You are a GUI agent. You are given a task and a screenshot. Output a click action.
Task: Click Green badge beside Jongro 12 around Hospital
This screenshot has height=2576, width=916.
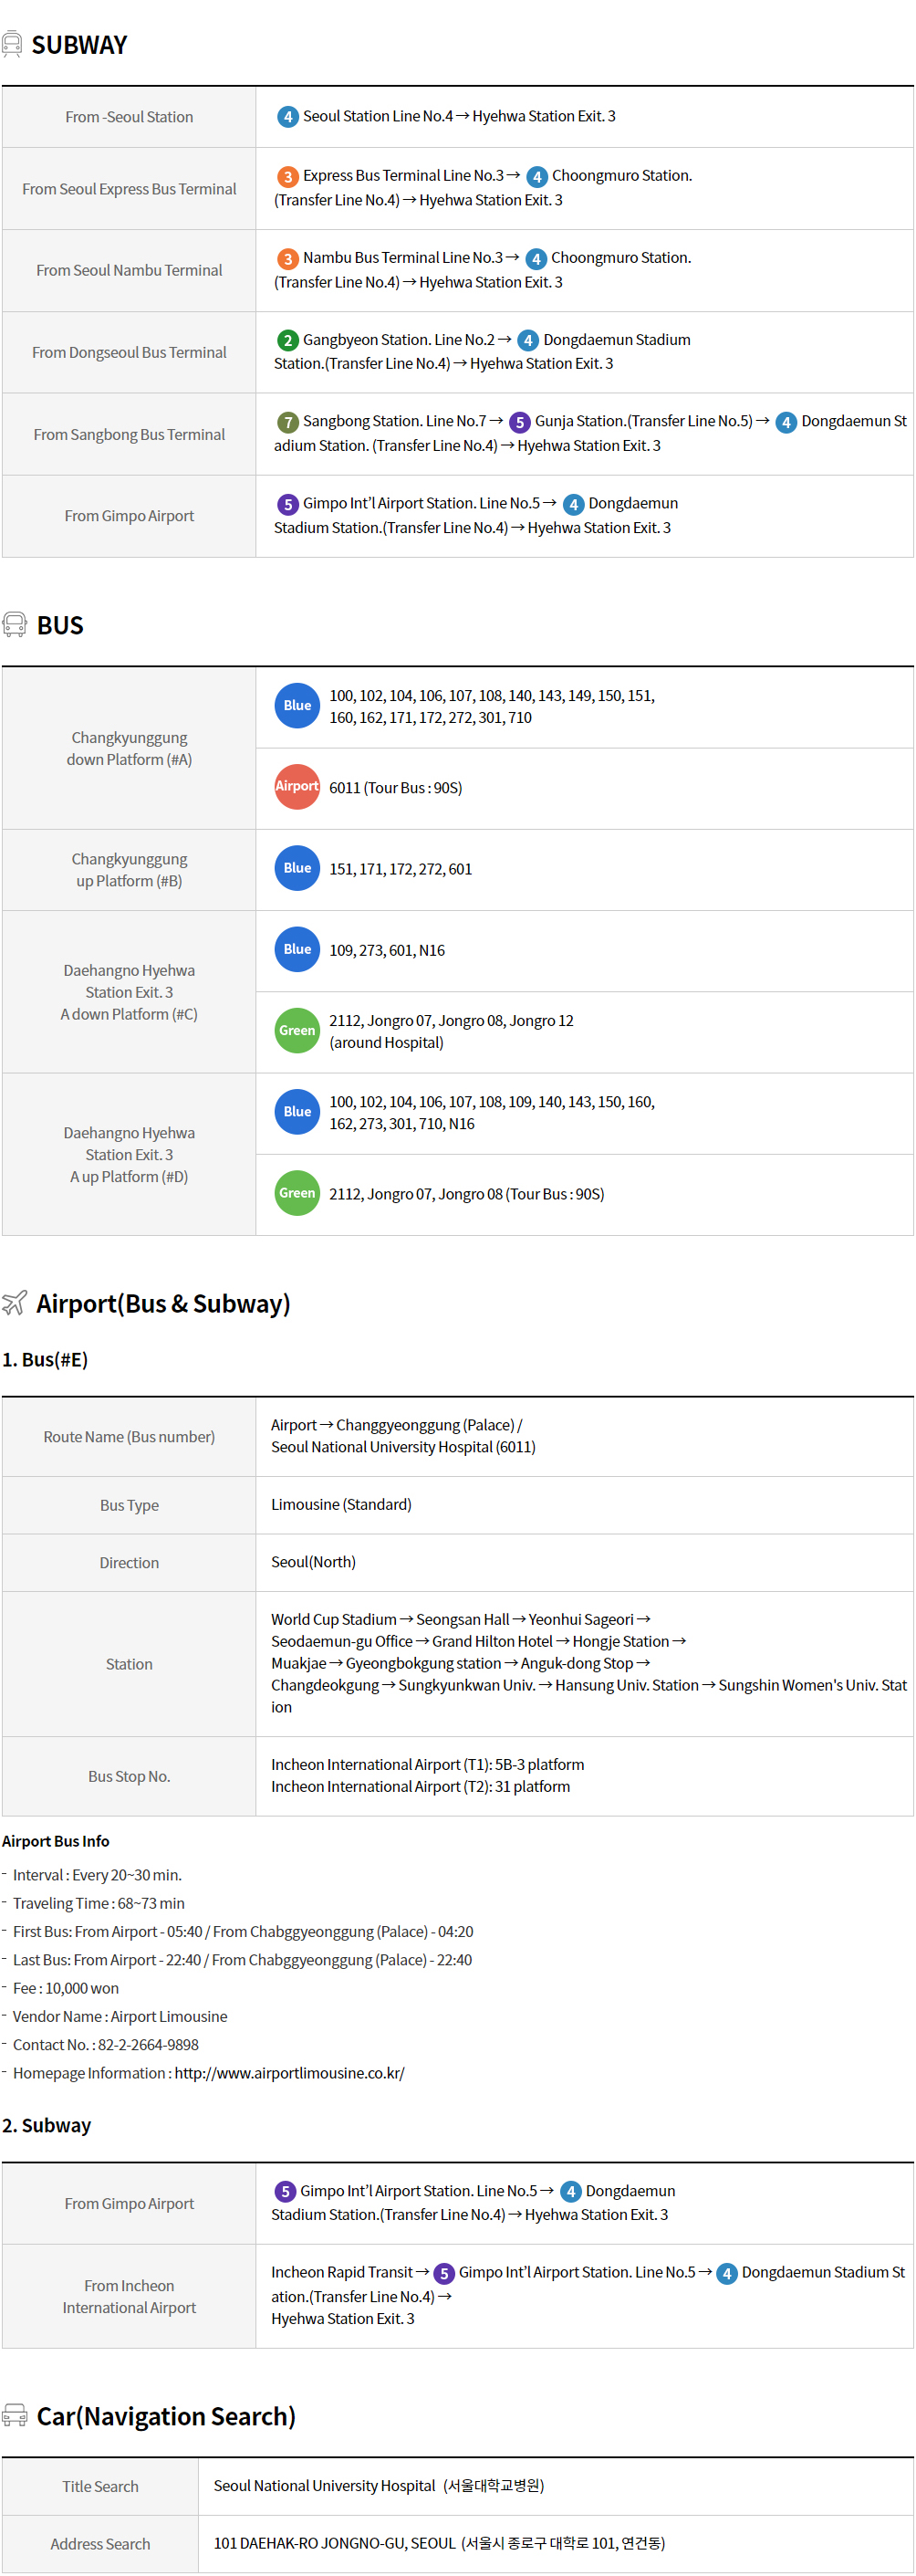pyautogui.click(x=297, y=1031)
